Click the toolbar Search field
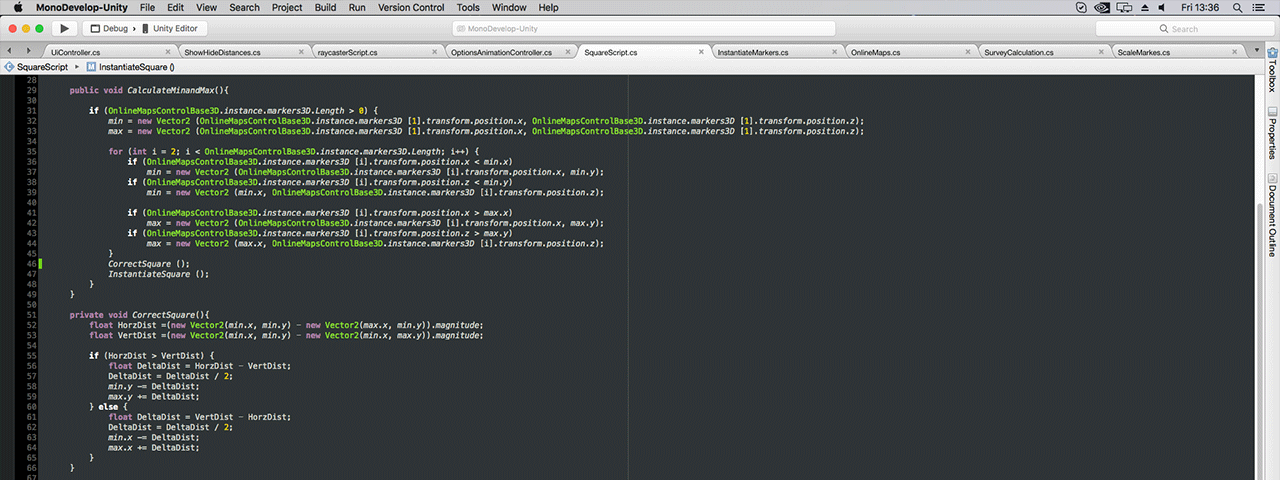The width and height of the screenshot is (1280, 480). click(1183, 29)
